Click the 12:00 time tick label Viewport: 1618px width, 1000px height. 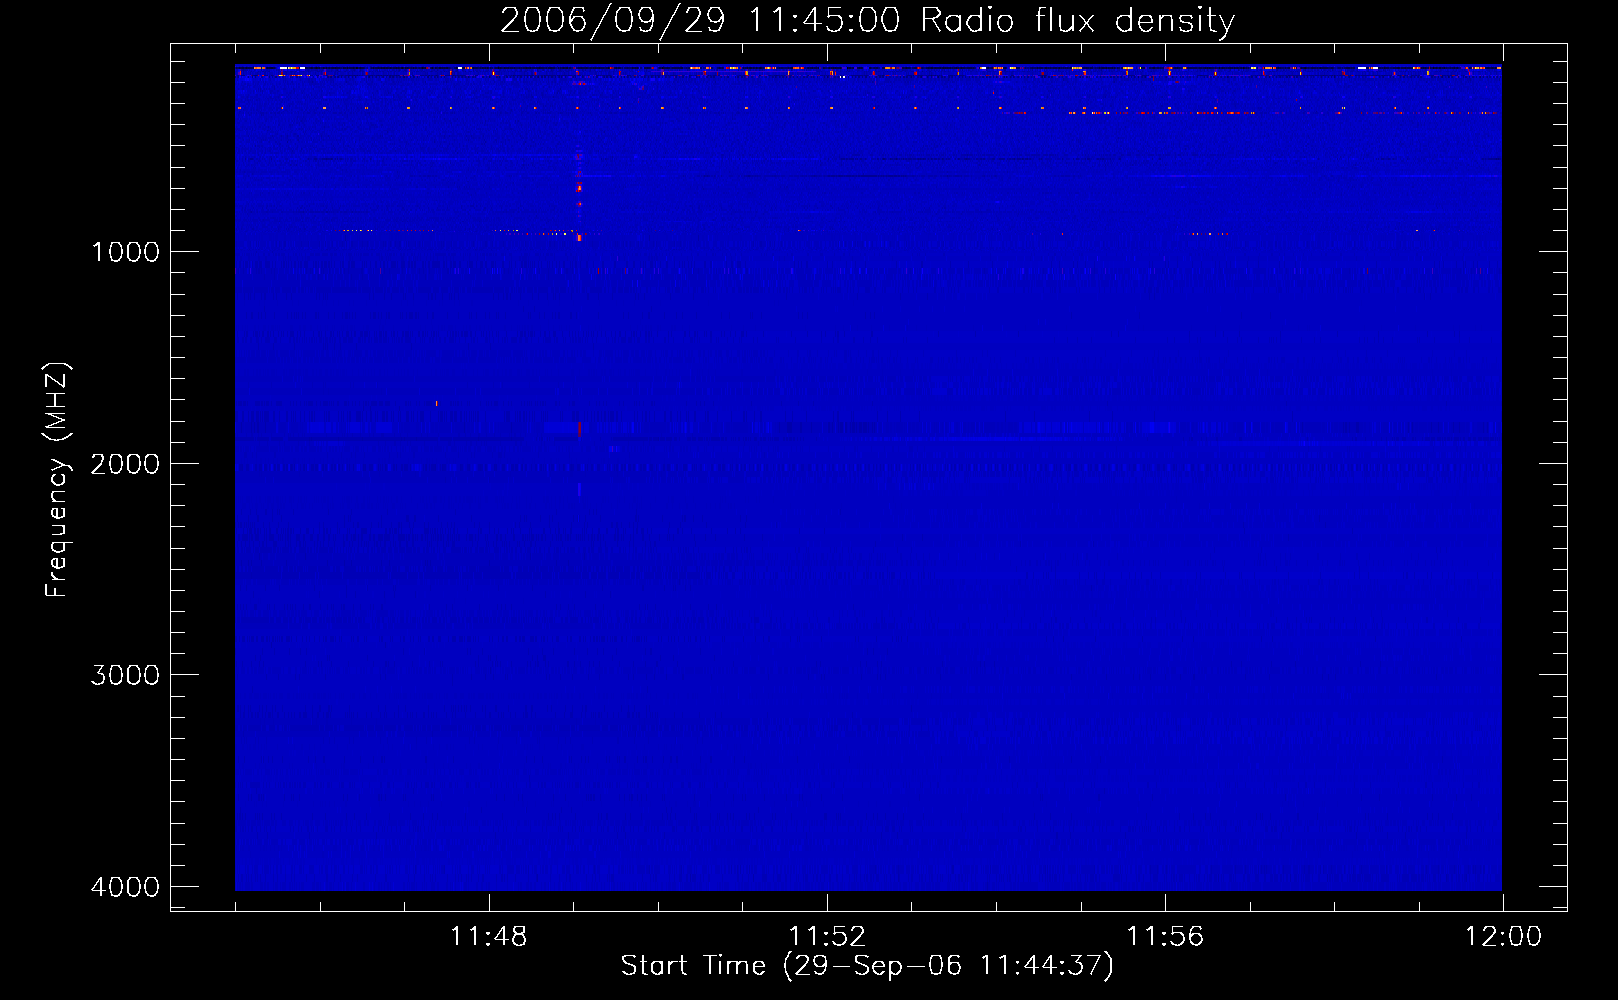pyautogui.click(x=1503, y=937)
